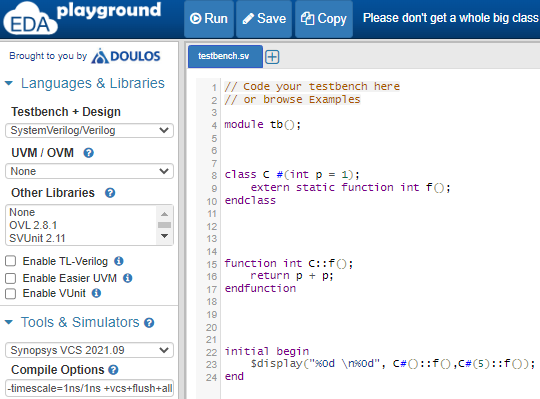Open Synopsys VCS 2021.09 simulator dropdown
Viewport: 540px width, 399px height.
(x=89, y=350)
